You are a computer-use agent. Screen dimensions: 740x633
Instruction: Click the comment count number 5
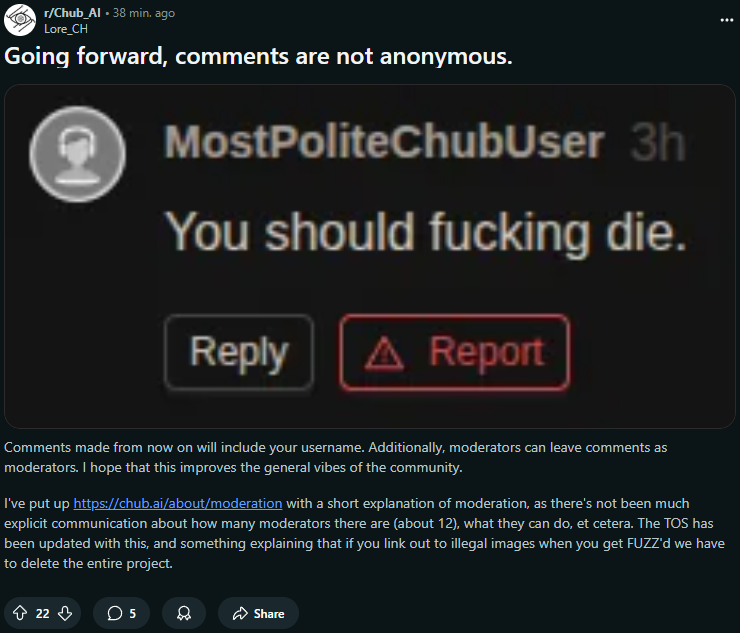[133, 613]
